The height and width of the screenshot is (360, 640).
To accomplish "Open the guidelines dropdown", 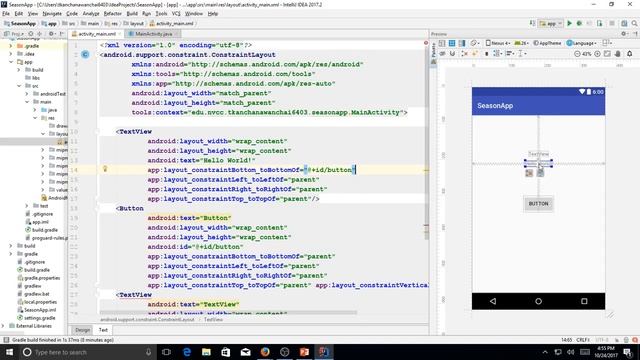I will click(522, 53).
